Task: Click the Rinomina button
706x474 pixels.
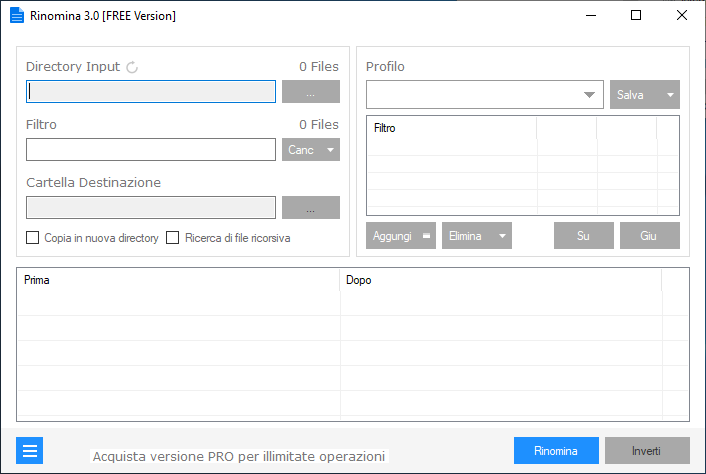Action: [556, 451]
